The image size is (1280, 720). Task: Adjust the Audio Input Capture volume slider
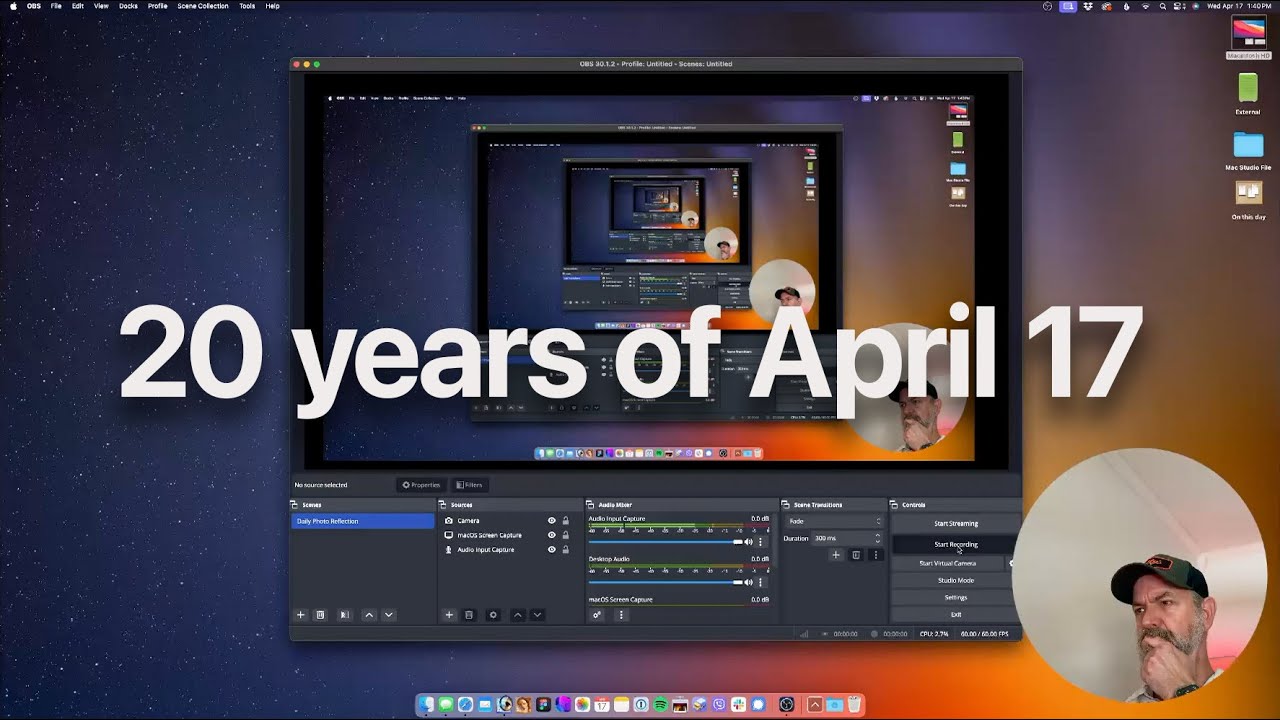tap(665, 541)
